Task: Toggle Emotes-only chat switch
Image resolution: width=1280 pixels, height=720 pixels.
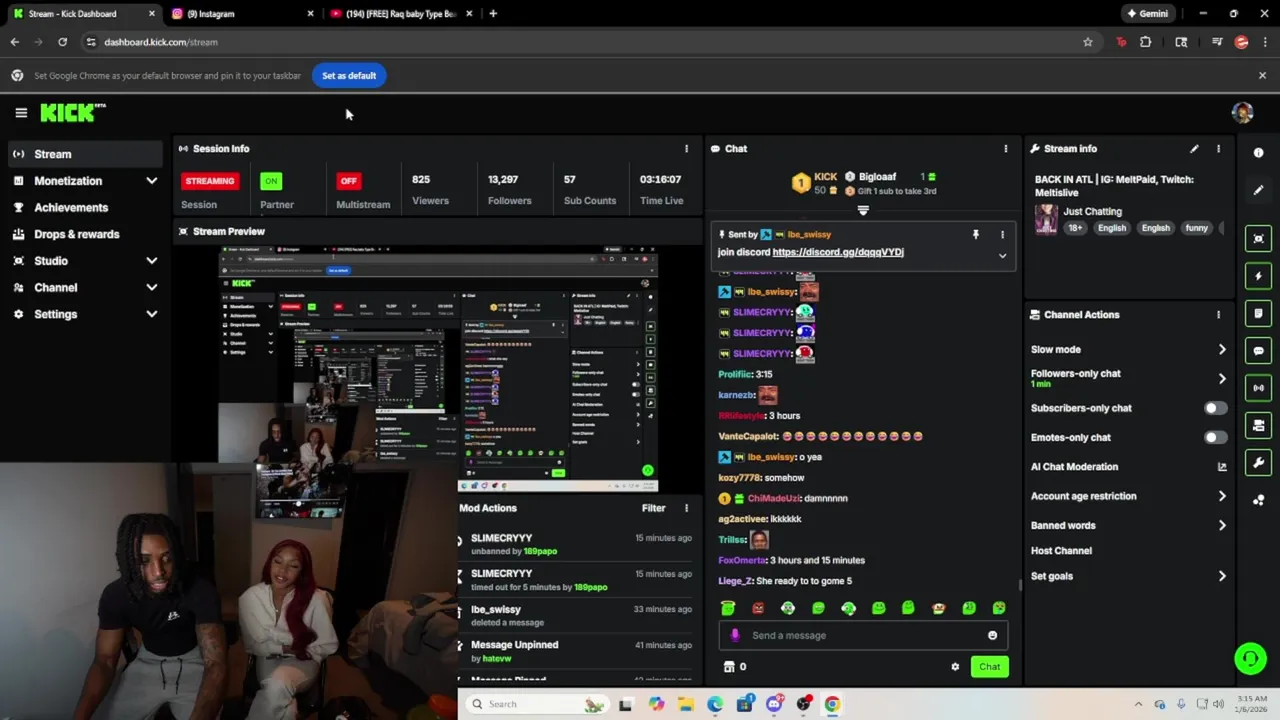Action: coord(1215,437)
